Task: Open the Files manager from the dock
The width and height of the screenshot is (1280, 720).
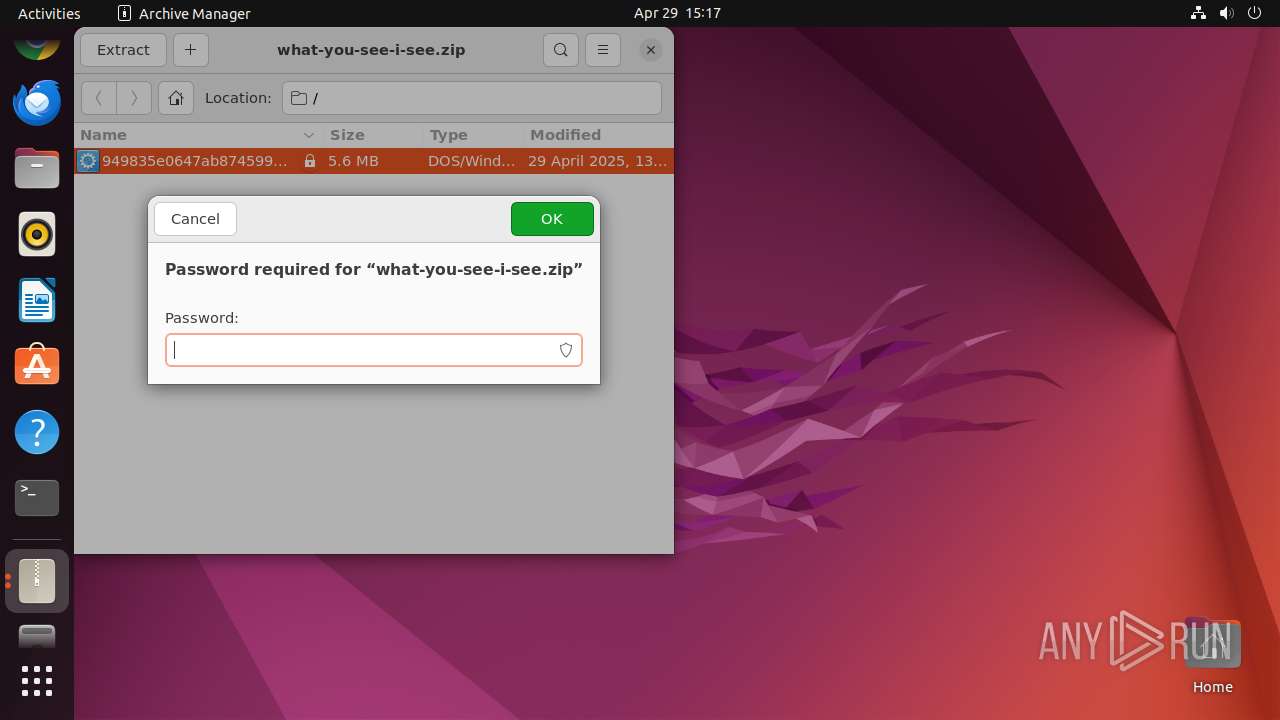Action: (37, 168)
